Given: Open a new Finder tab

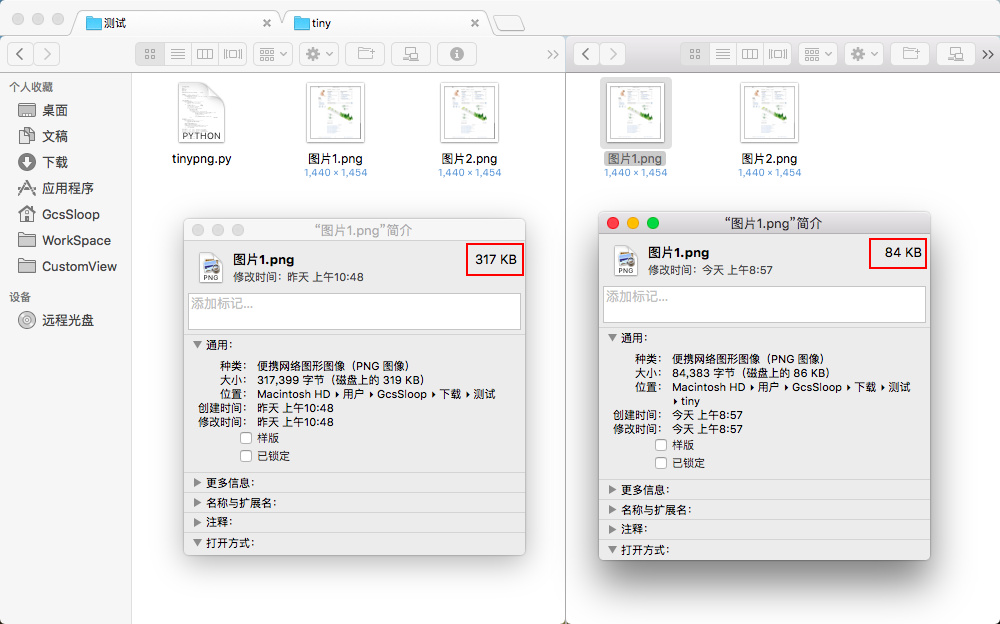Looking at the screenshot, I should coord(509,24).
